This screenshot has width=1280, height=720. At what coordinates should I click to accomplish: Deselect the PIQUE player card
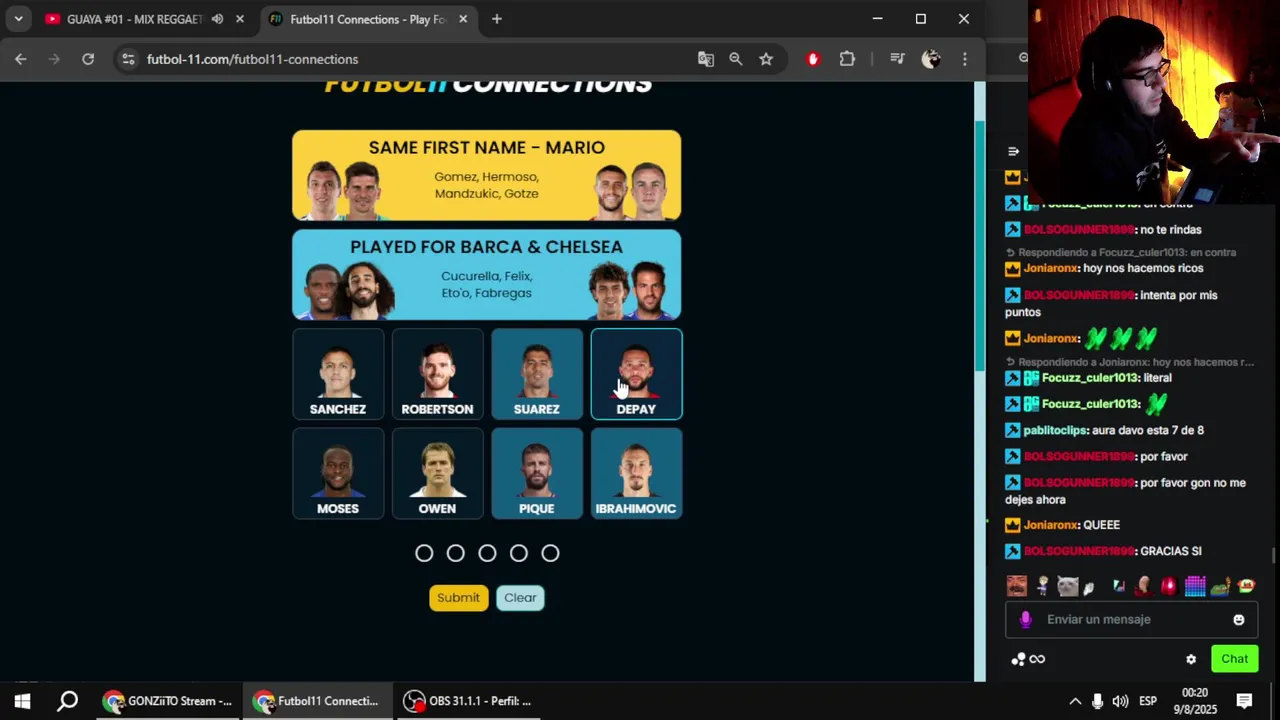tap(537, 473)
